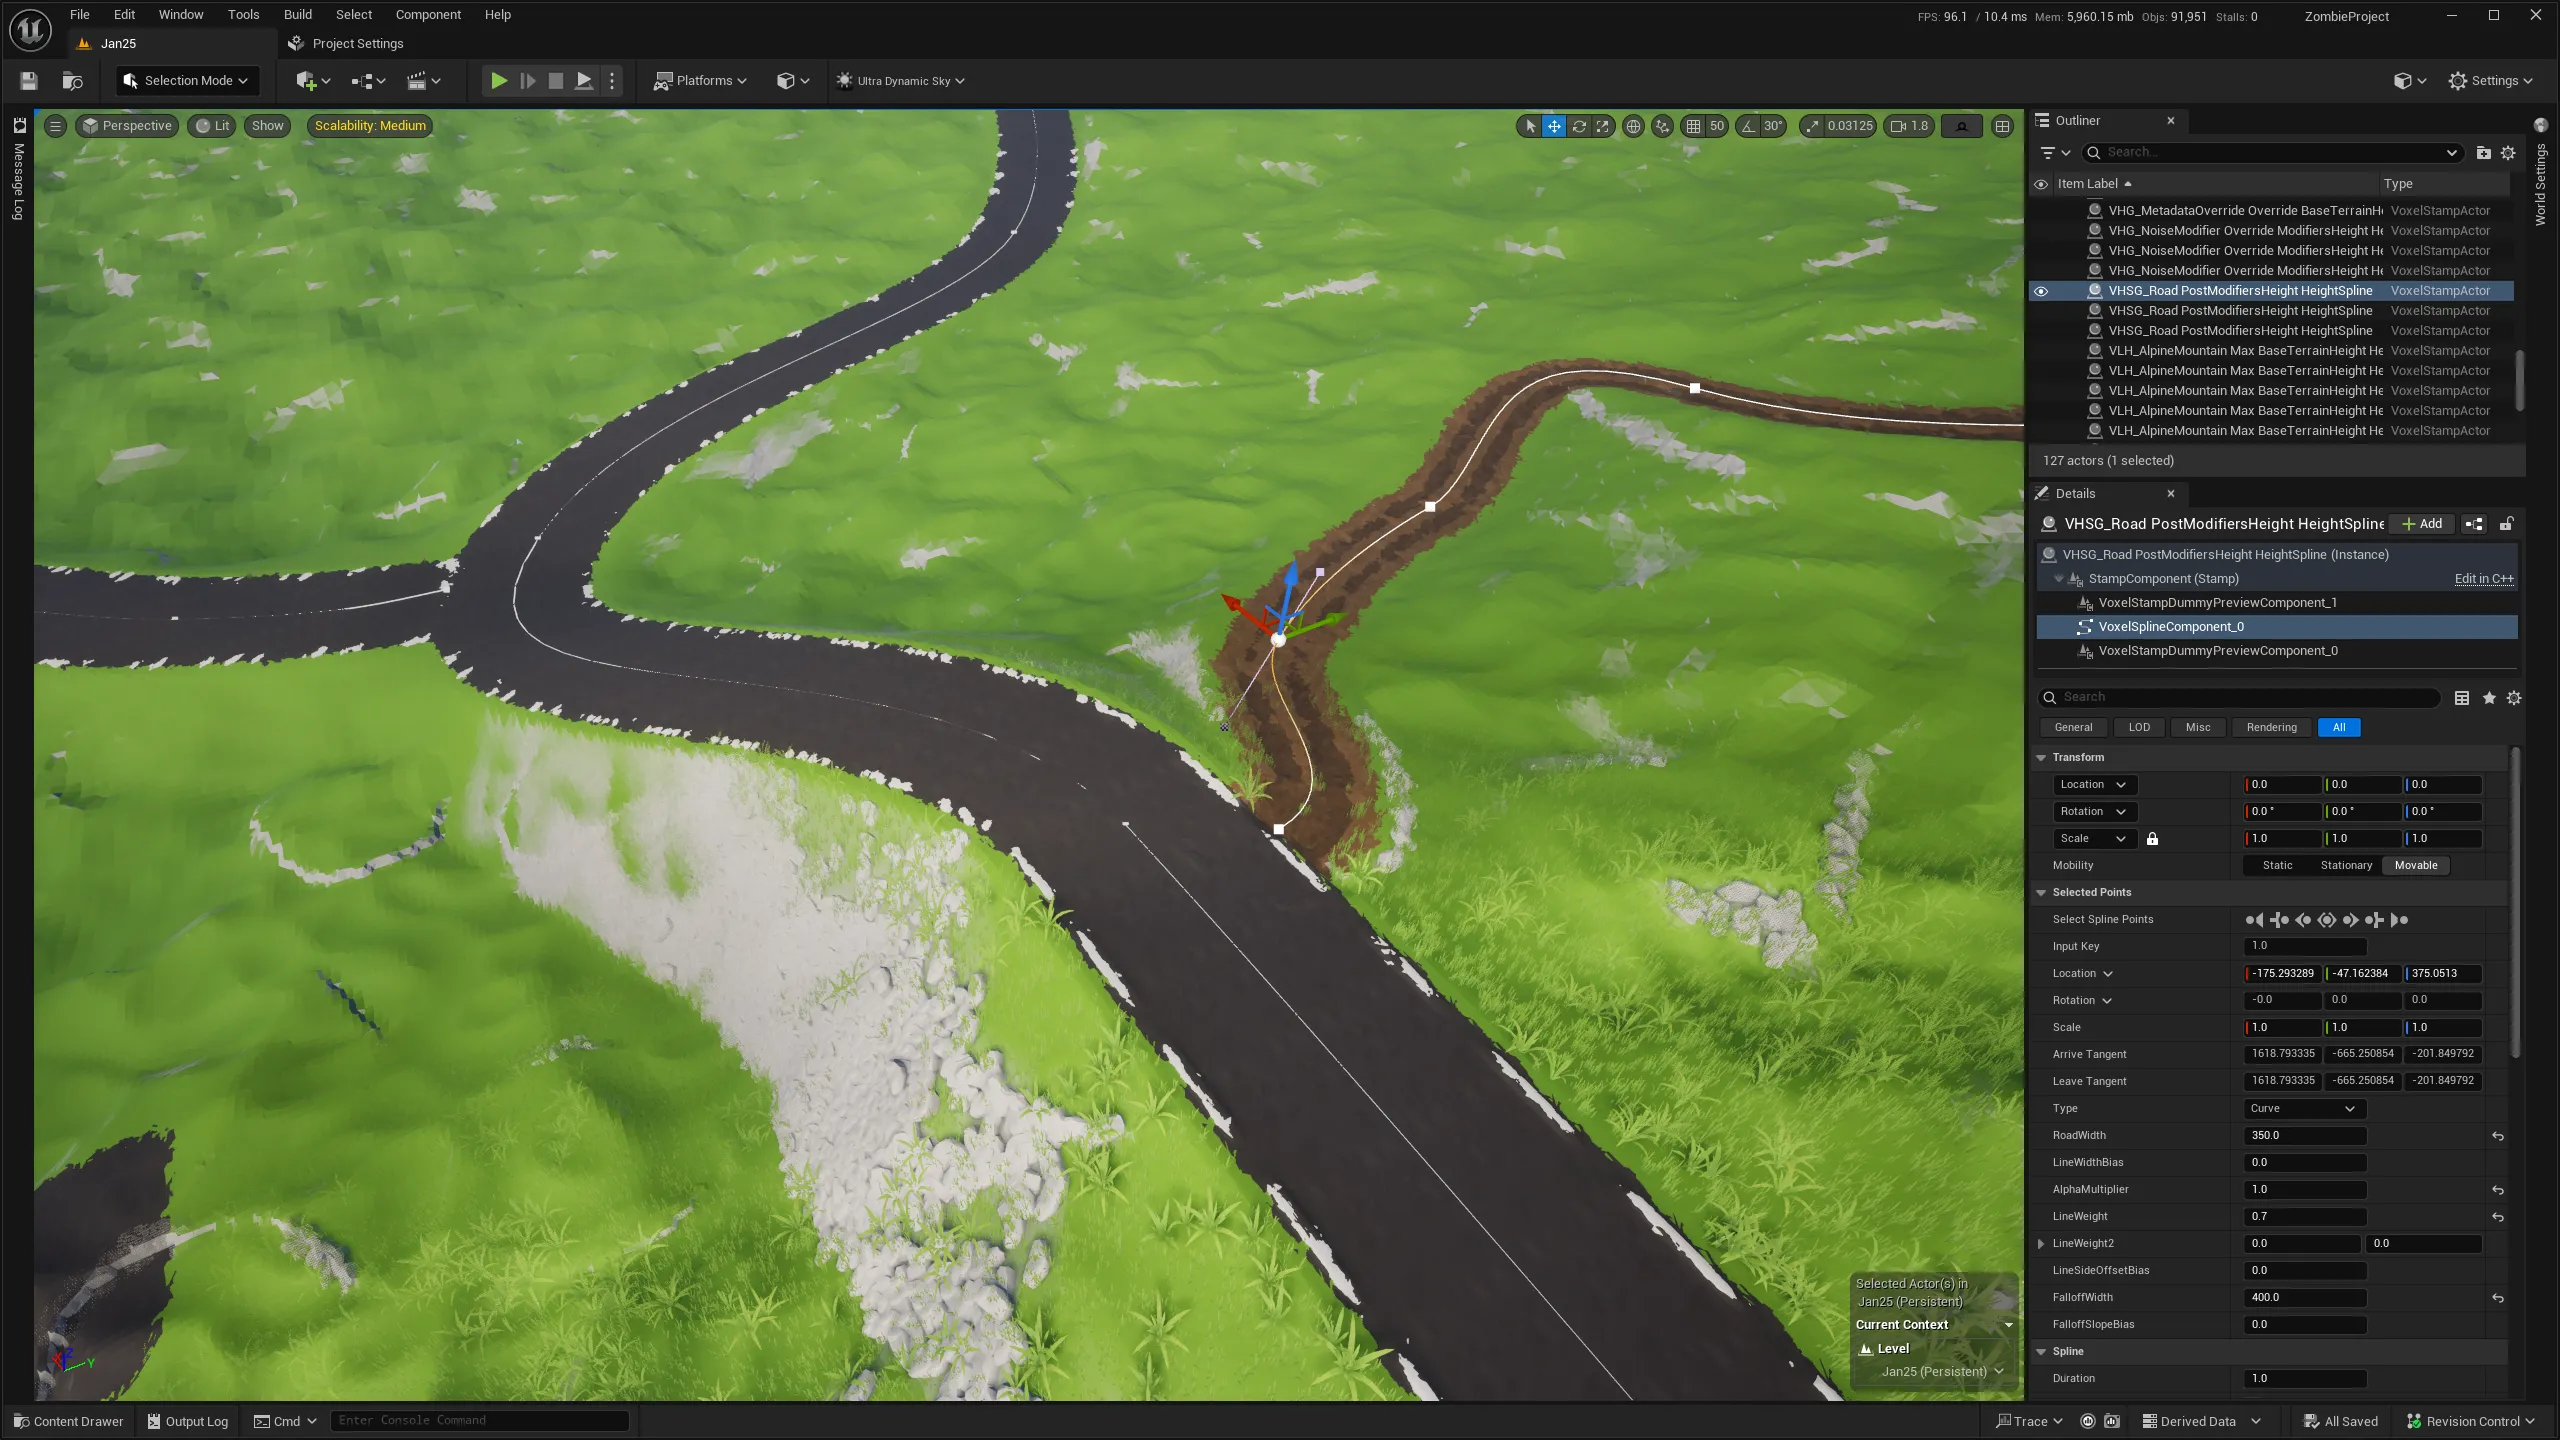Click the favorites star in Details

tap(2489, 698)
